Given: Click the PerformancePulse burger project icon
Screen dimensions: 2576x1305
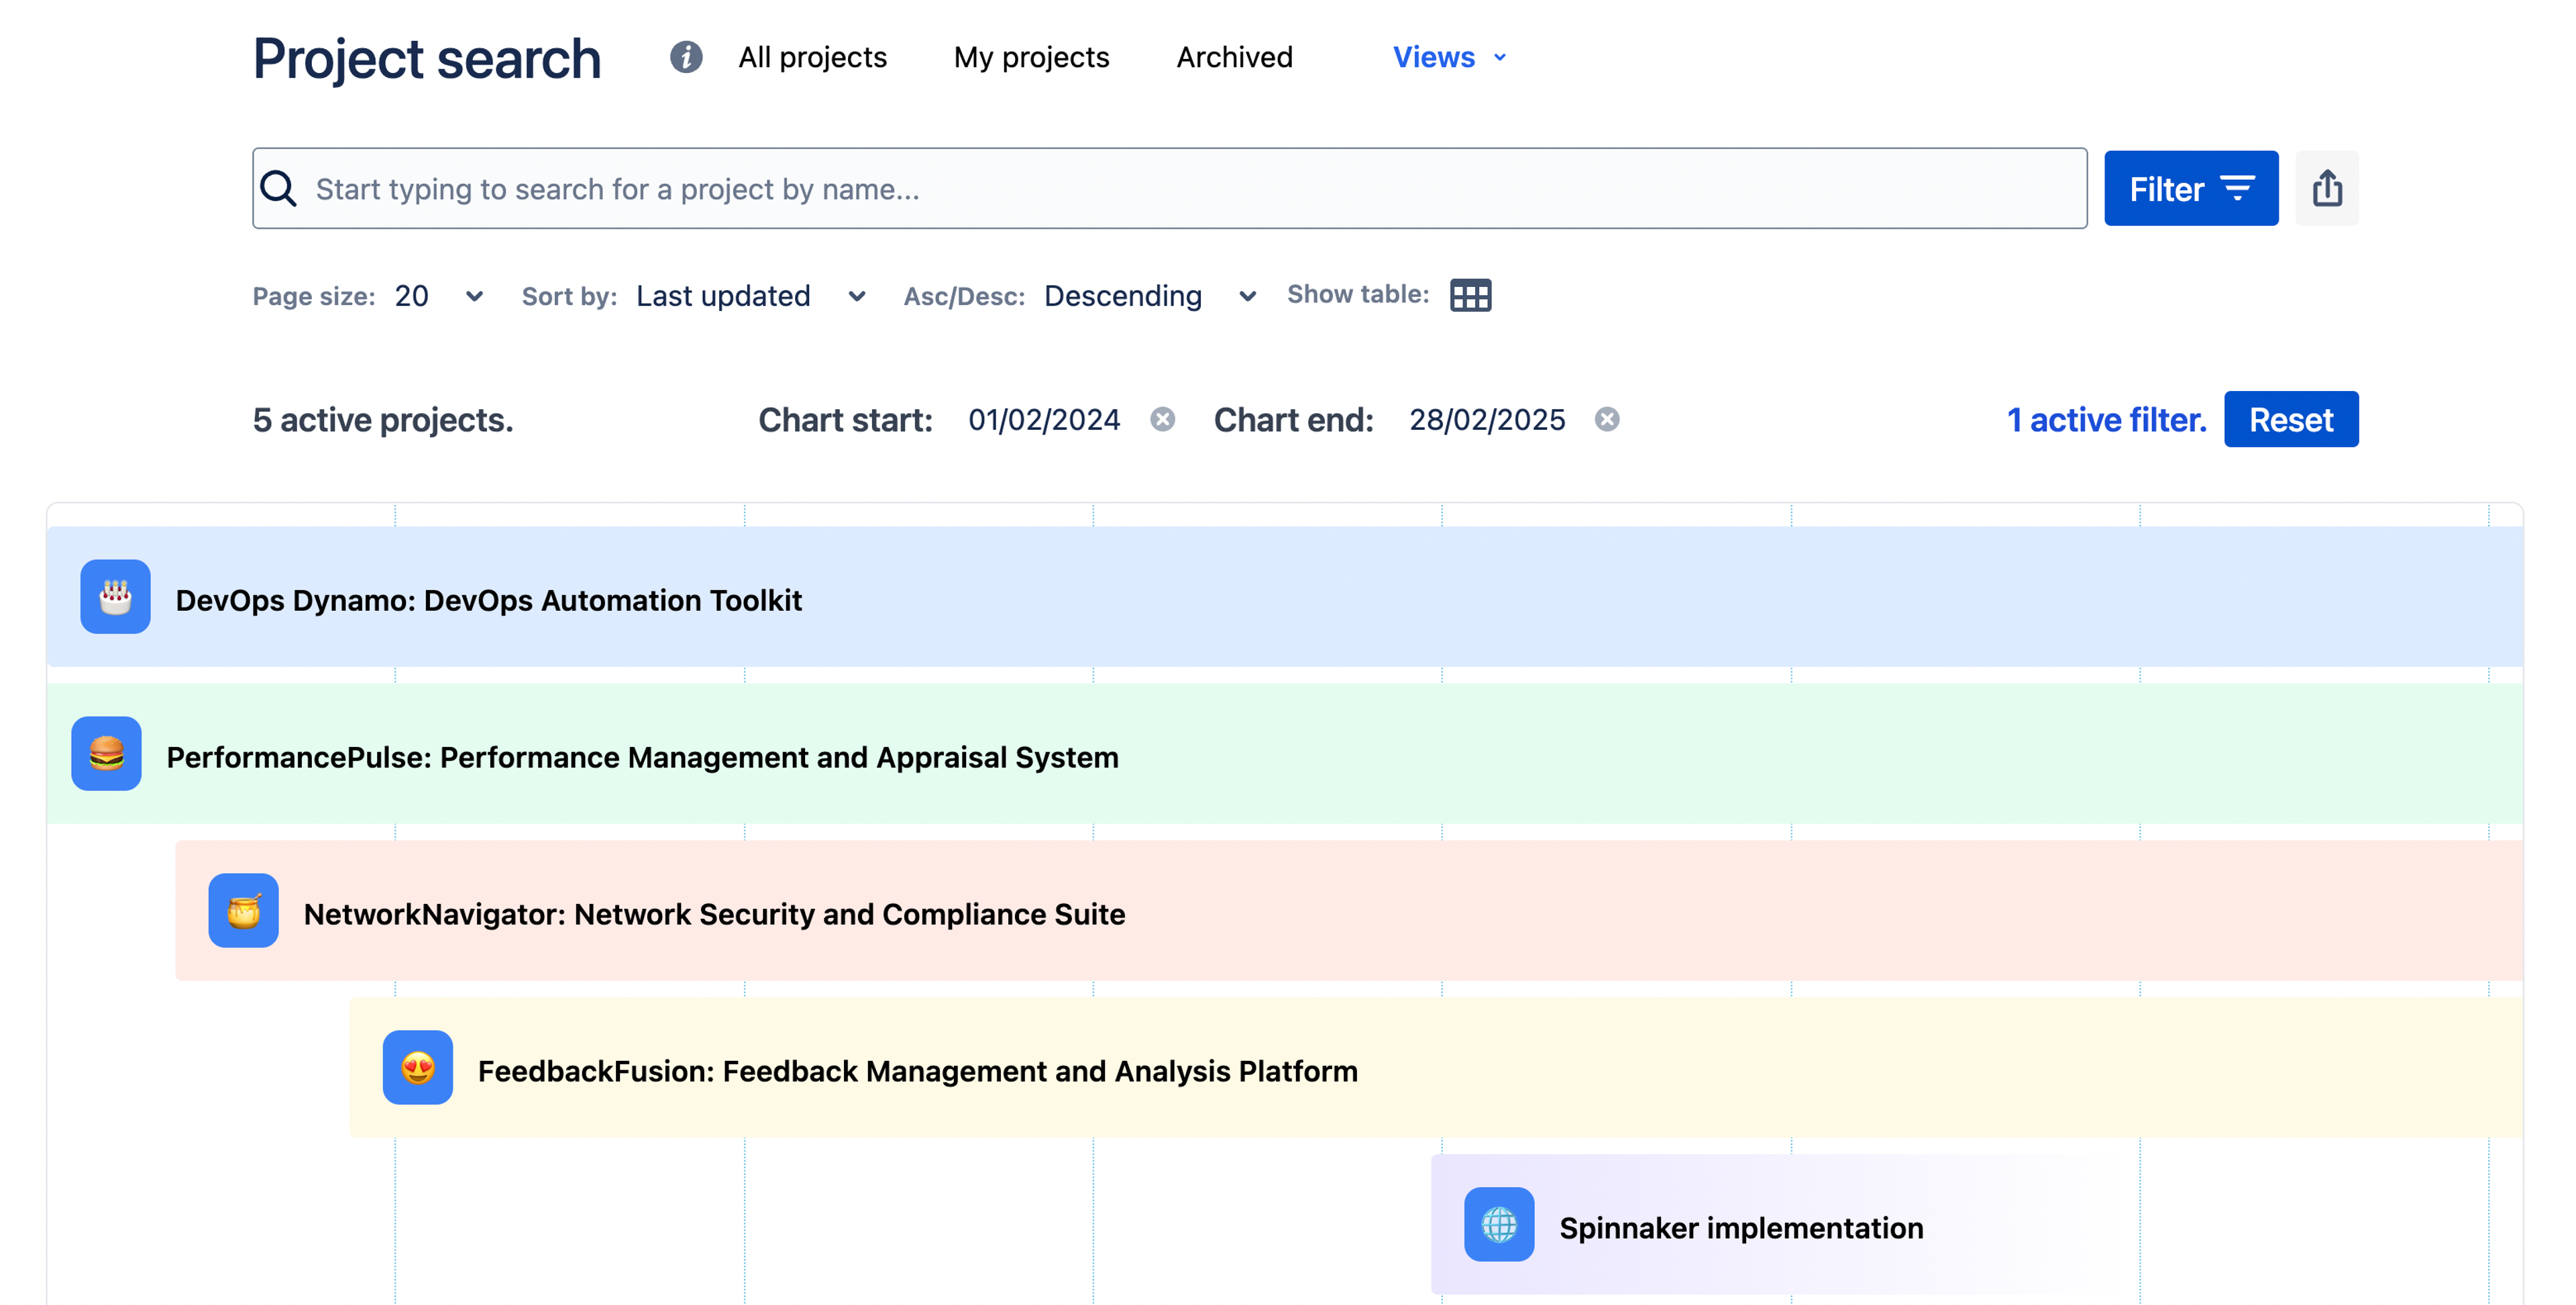Looking at the screenshot, I should coord(106,754).
